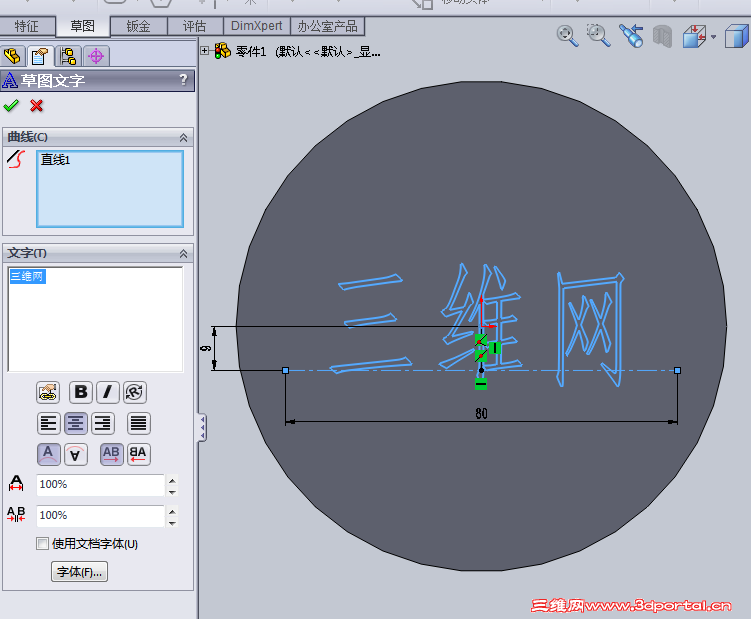751x619 pixels.
Task: Center align sketch text
Action: (76, 424)
